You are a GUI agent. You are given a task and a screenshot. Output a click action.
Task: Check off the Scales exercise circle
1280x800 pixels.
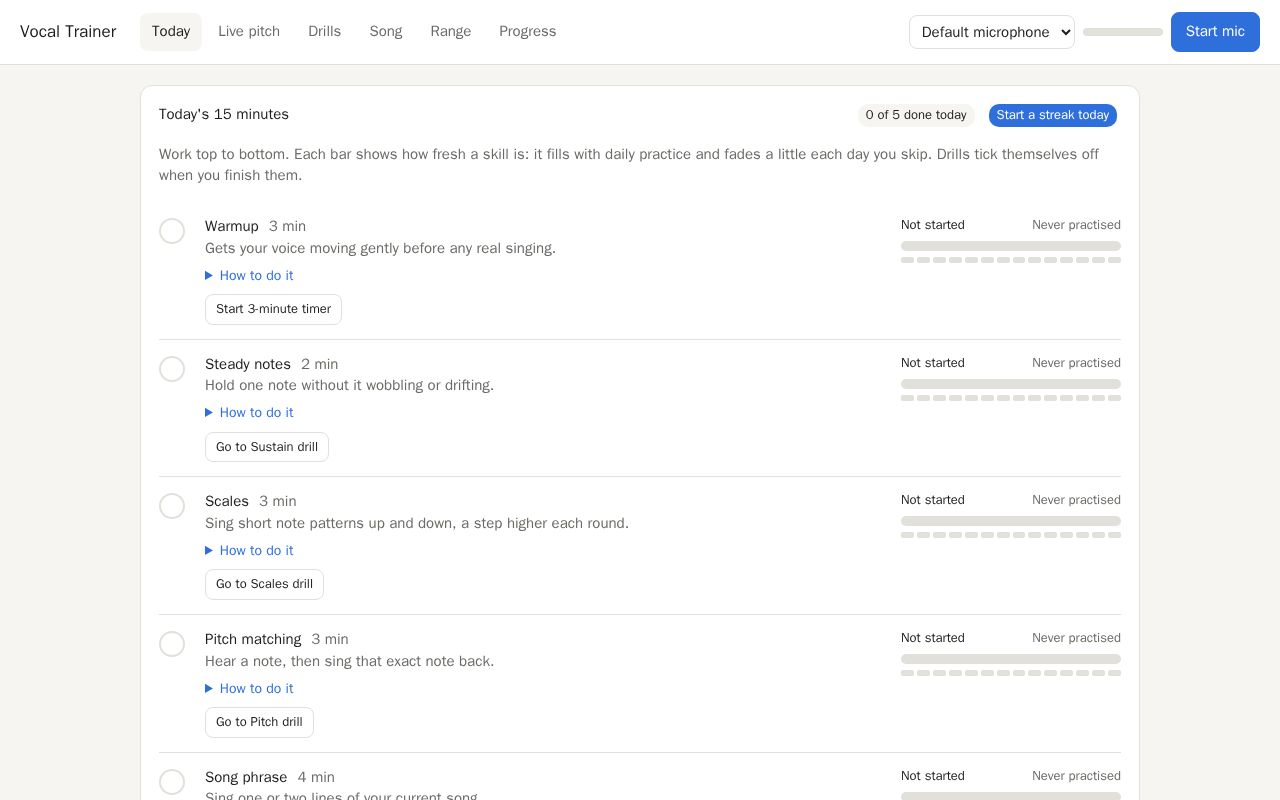(x=172, y=506)
